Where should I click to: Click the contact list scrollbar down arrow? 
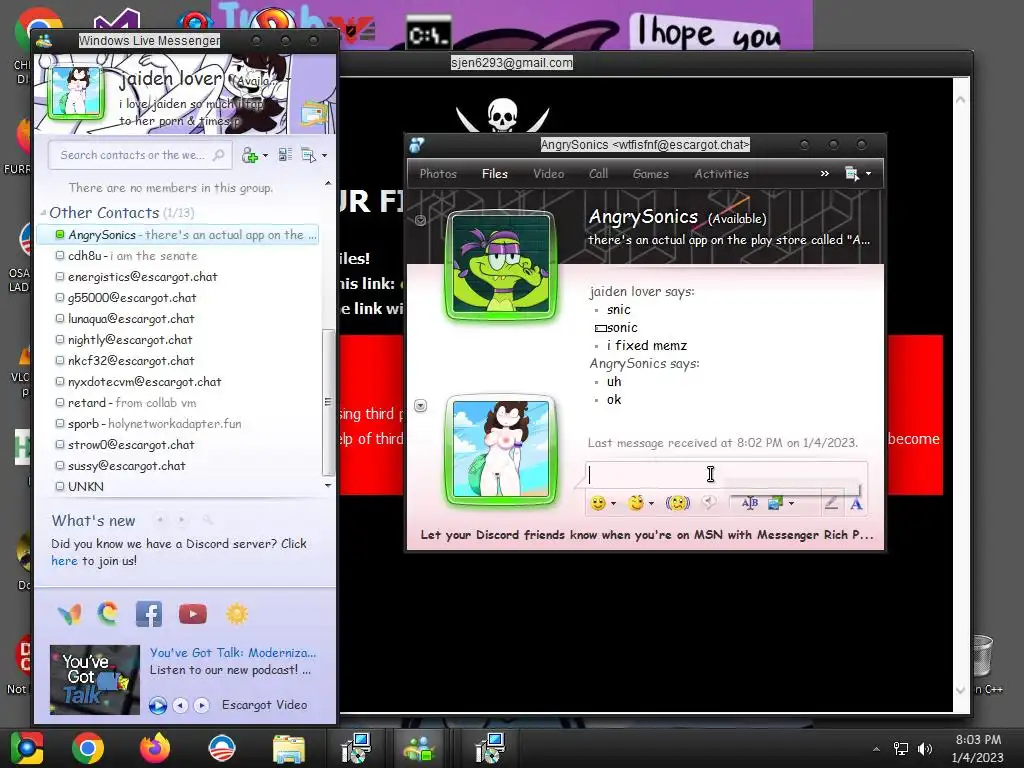click(328, 485)
